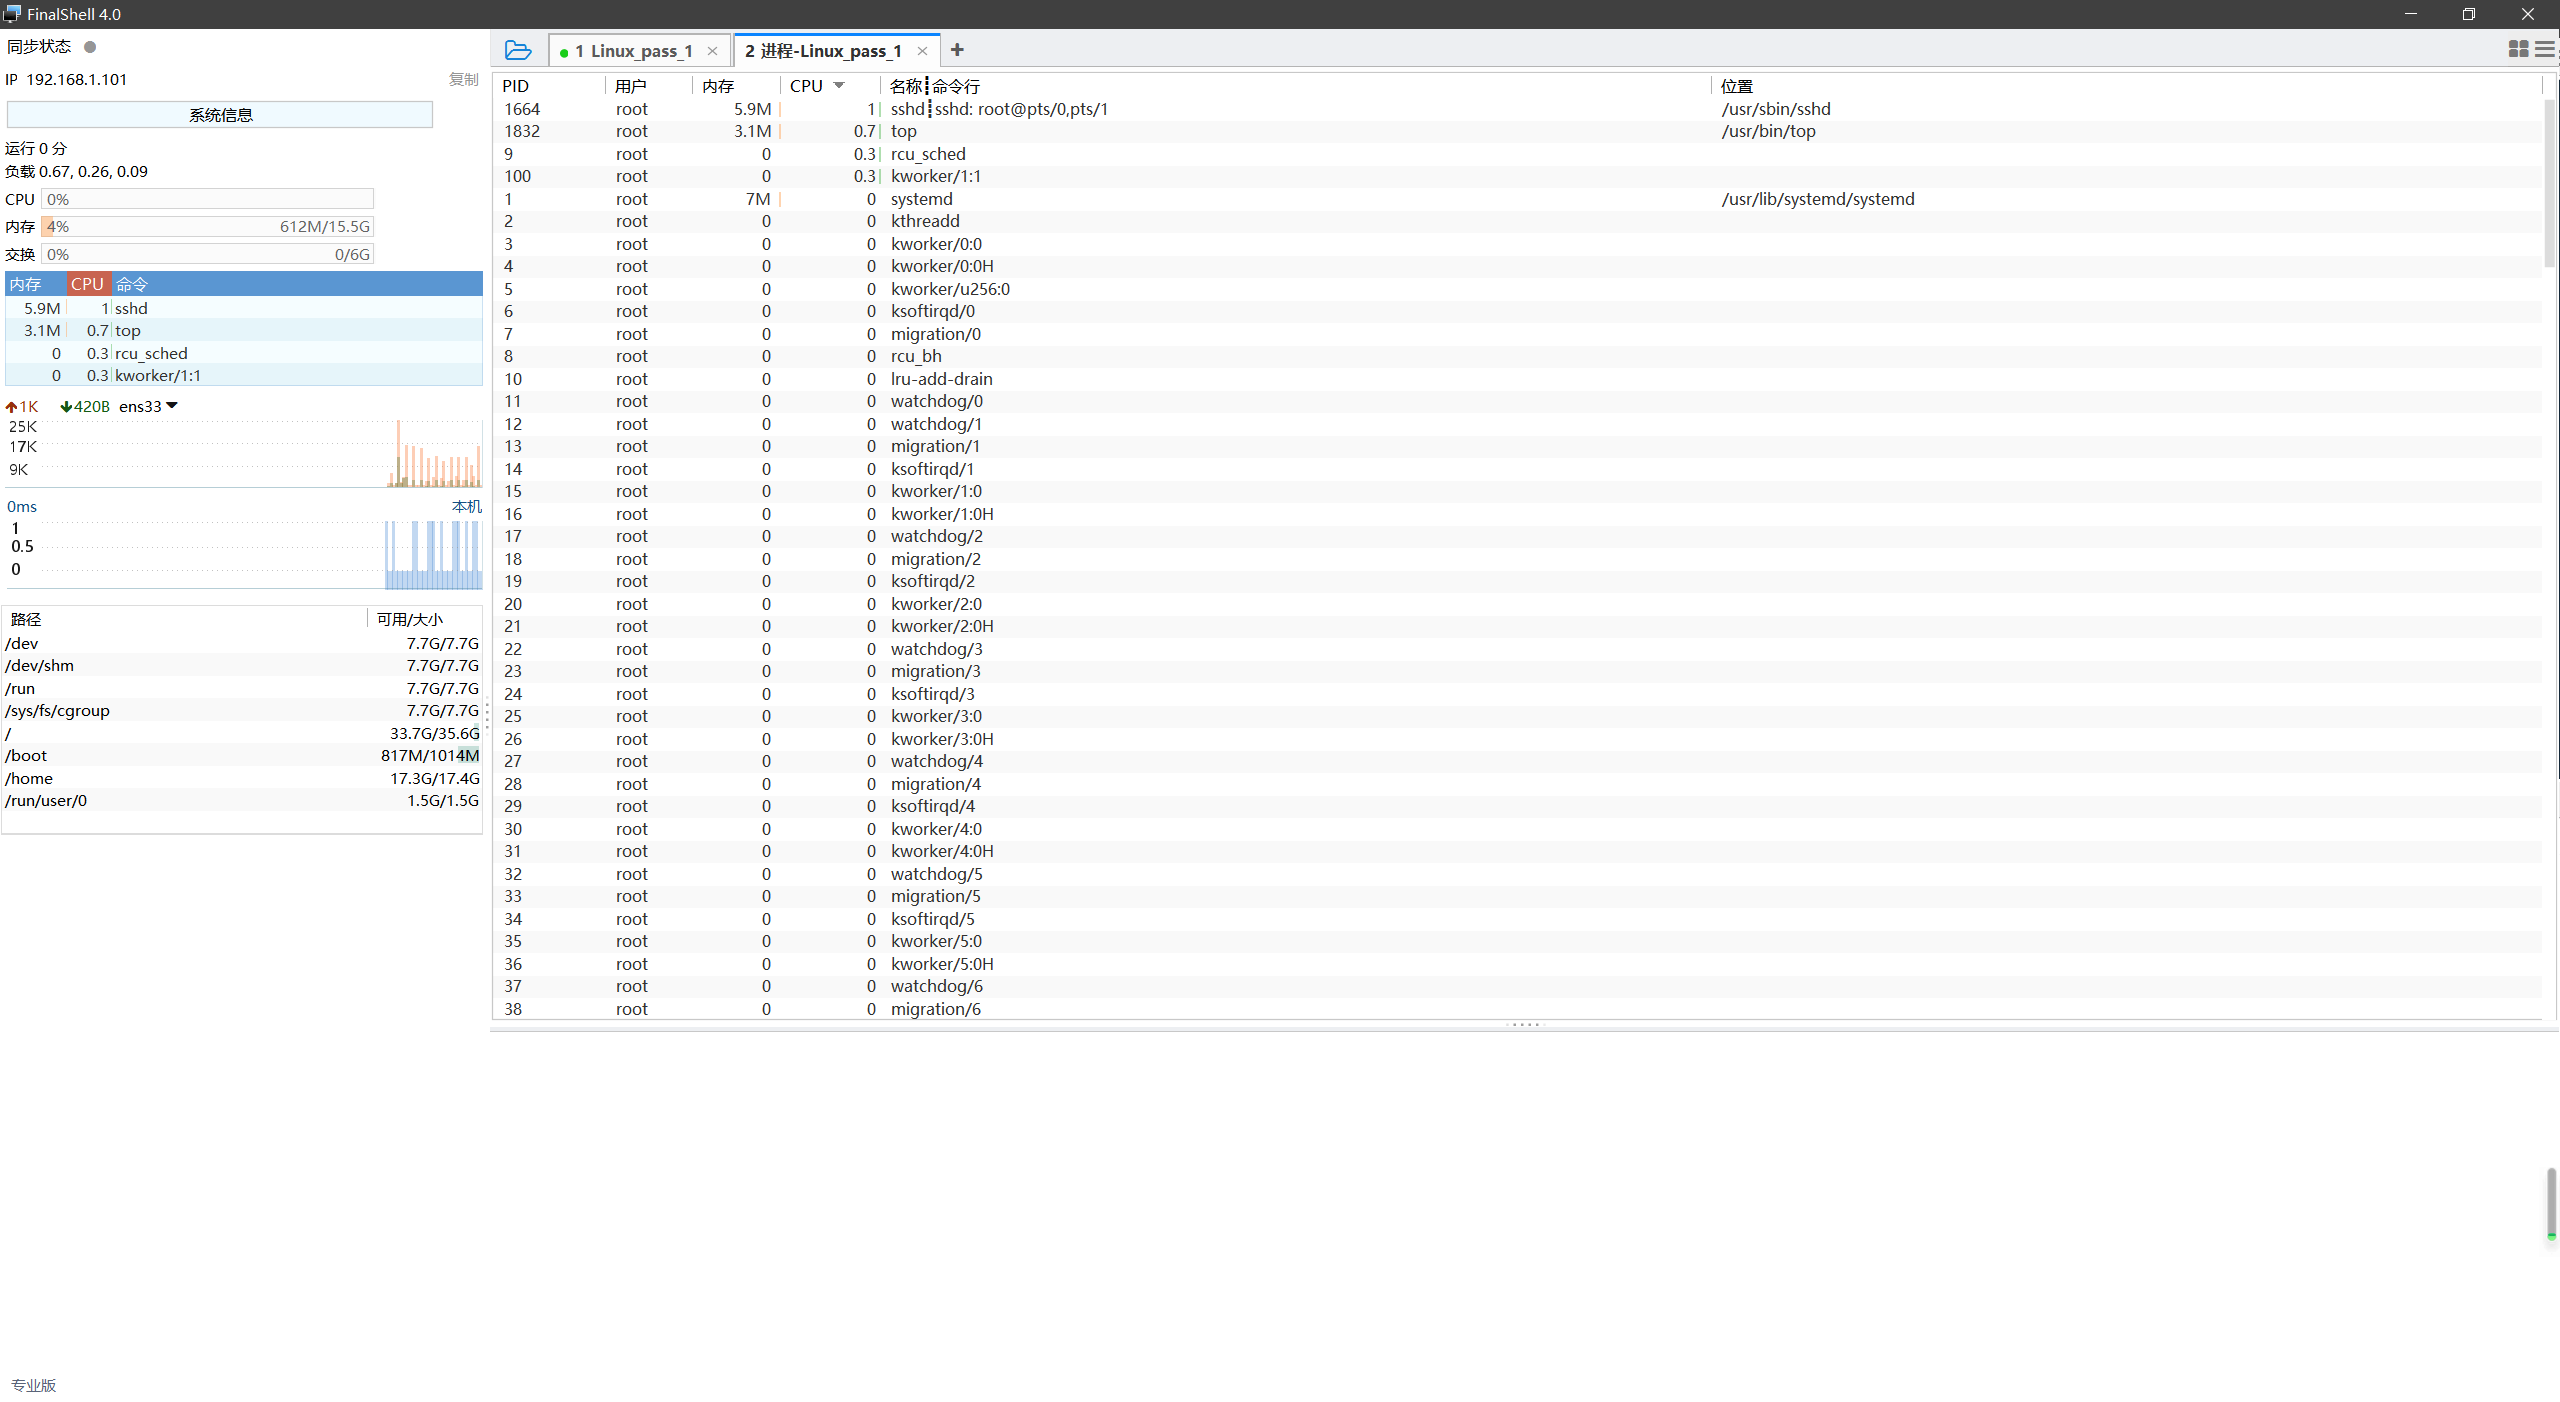Image resolution: width=2560 pixels, height=1402 pixels.
Task: Close the Linux_pass_1 tab
Action: coord(712,51)
